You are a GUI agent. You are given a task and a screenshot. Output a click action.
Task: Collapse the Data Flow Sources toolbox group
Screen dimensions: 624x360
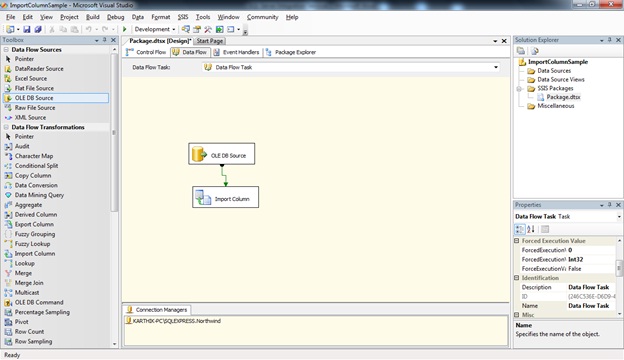click(6, 49)
